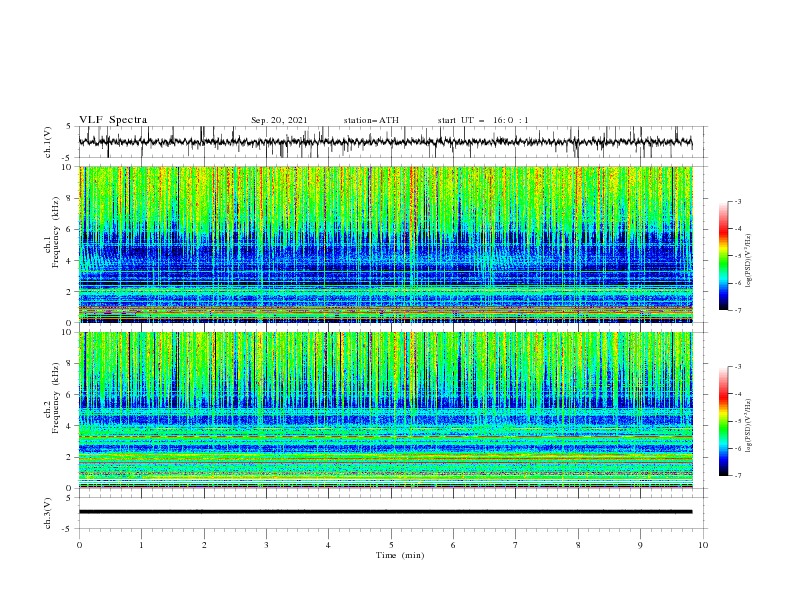Click the time-axis tick label '6'
792x612 pixels.
[x=454, y=545]
